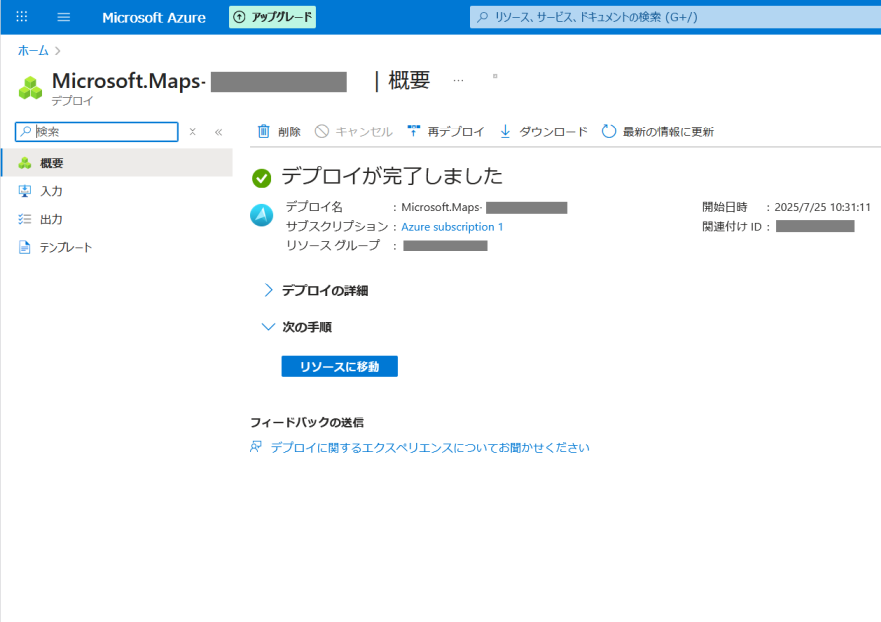Screen dimensions: 881x622
Task: Open the デプロイに関するエクスペリエンス feedback link
Action: click(x=430, y=448)
